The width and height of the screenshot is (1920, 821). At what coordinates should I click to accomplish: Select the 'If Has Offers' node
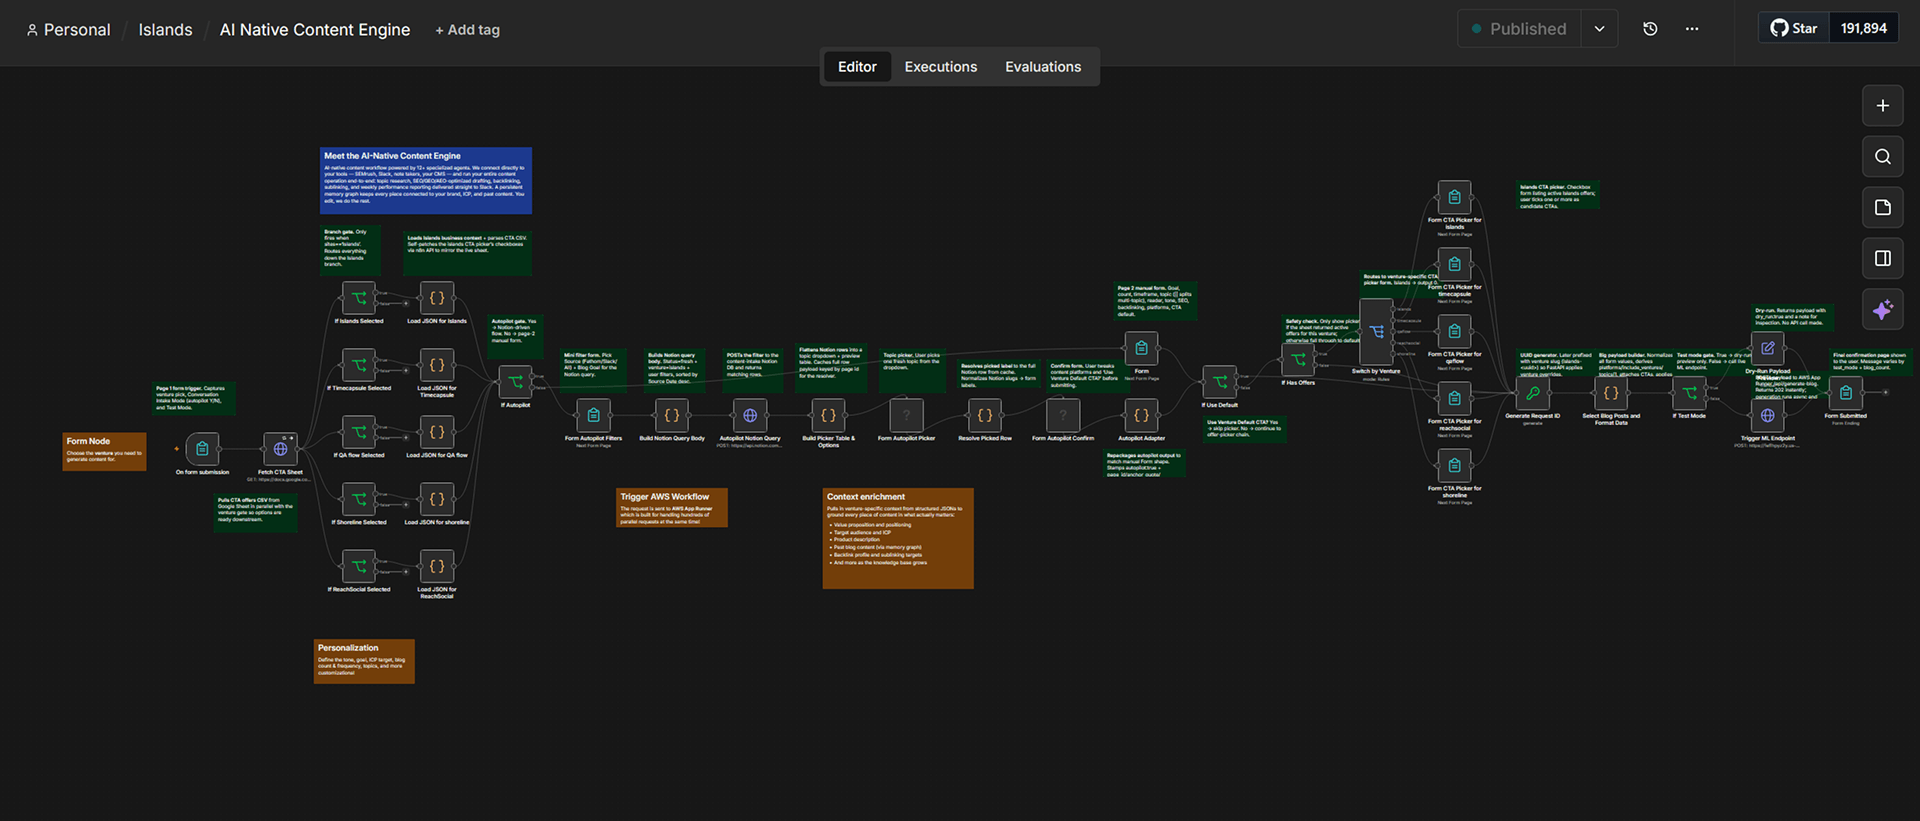(1298, 359)
